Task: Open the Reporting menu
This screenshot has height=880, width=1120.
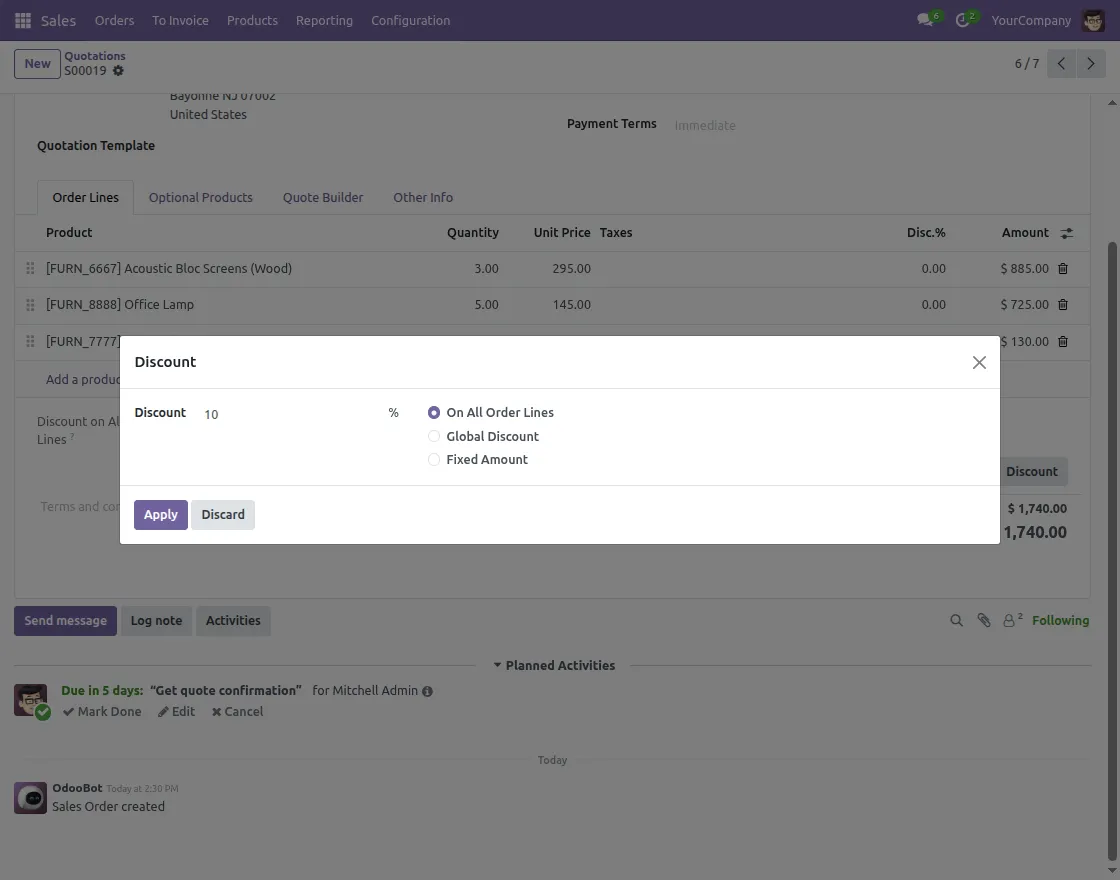Action: tap(324, 20)
